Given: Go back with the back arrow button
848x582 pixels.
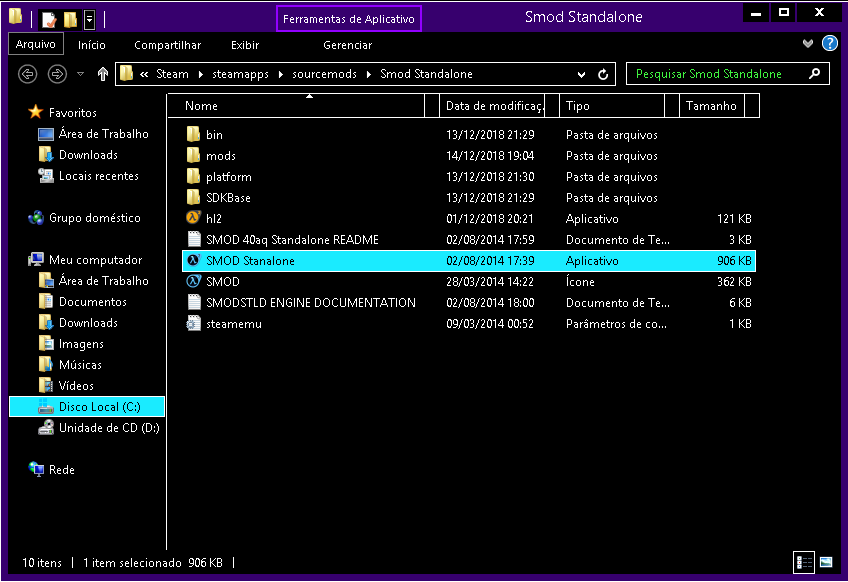Looking at the screenshot, I should (28, 74).
